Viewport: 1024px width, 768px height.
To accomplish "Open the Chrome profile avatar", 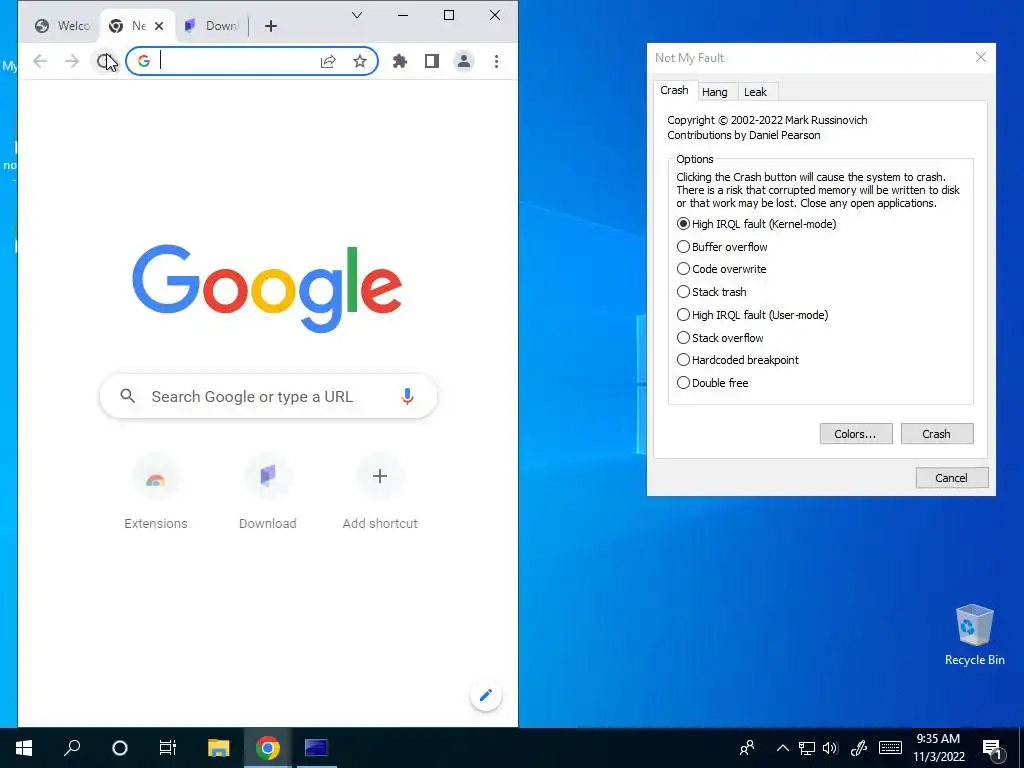I will coord(464,61).
